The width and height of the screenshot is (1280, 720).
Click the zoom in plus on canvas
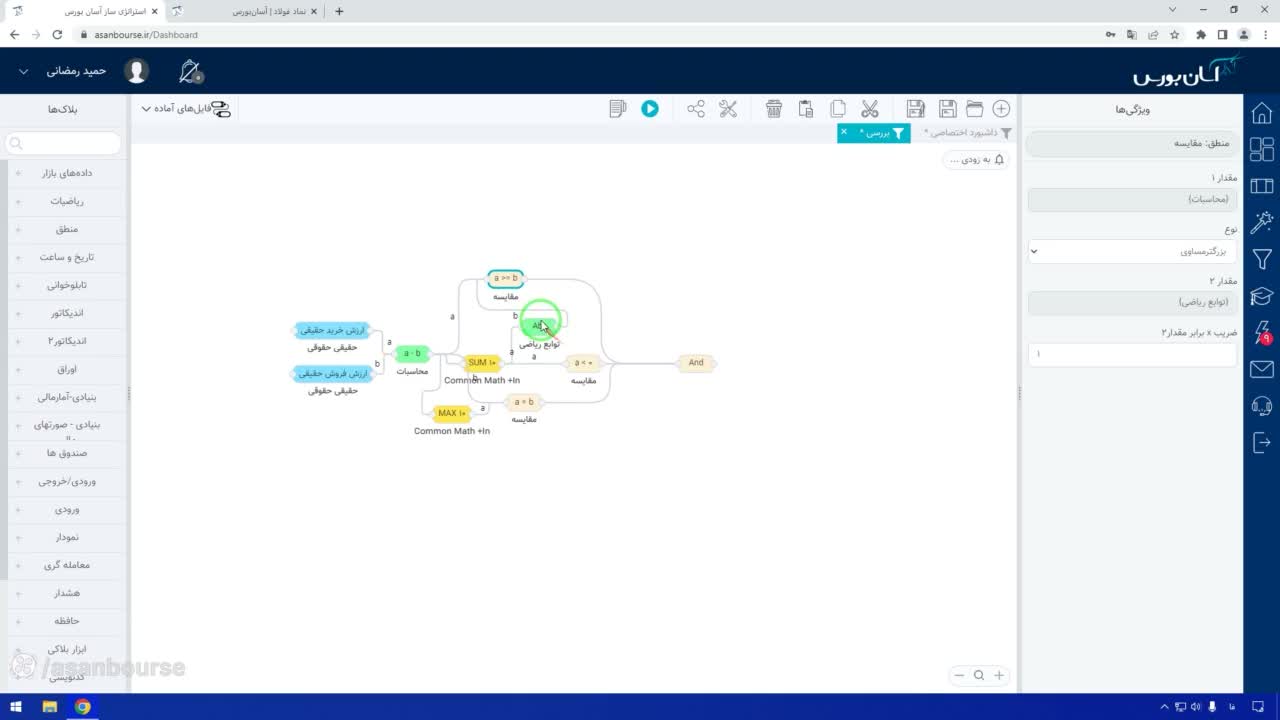point(998,675)
